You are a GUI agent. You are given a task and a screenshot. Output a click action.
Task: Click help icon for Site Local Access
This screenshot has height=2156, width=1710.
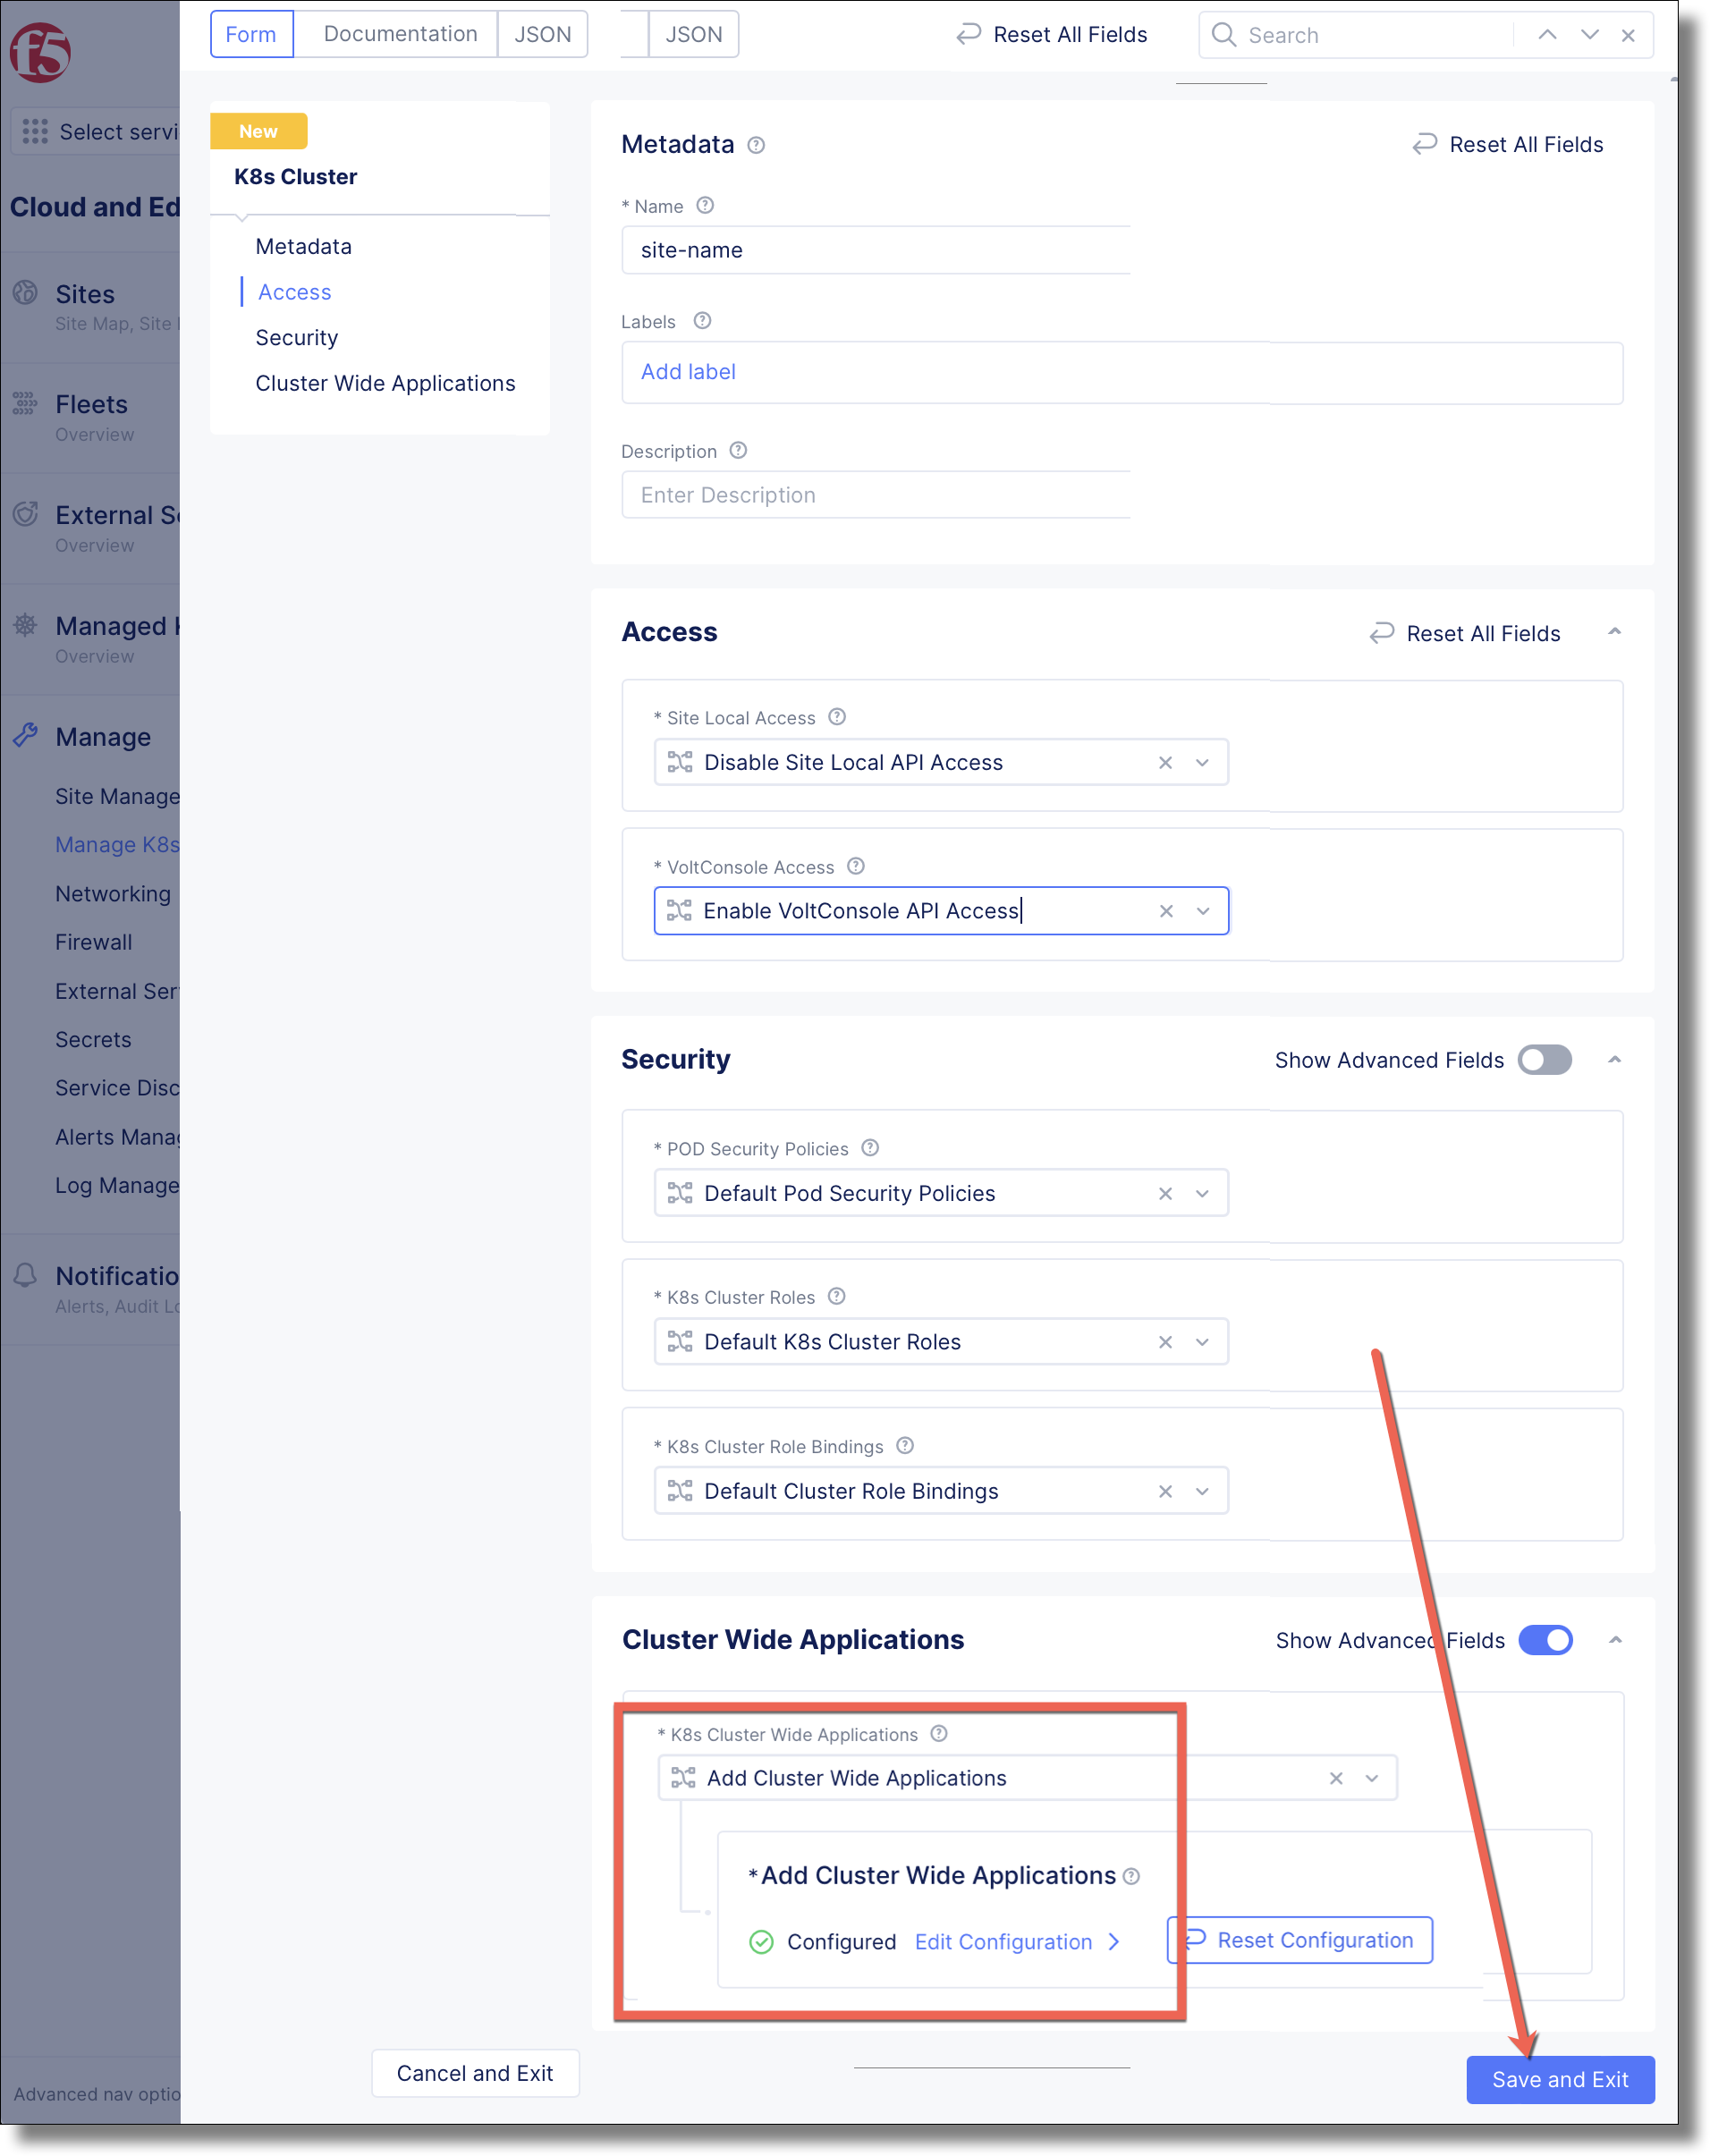point(837,717)
